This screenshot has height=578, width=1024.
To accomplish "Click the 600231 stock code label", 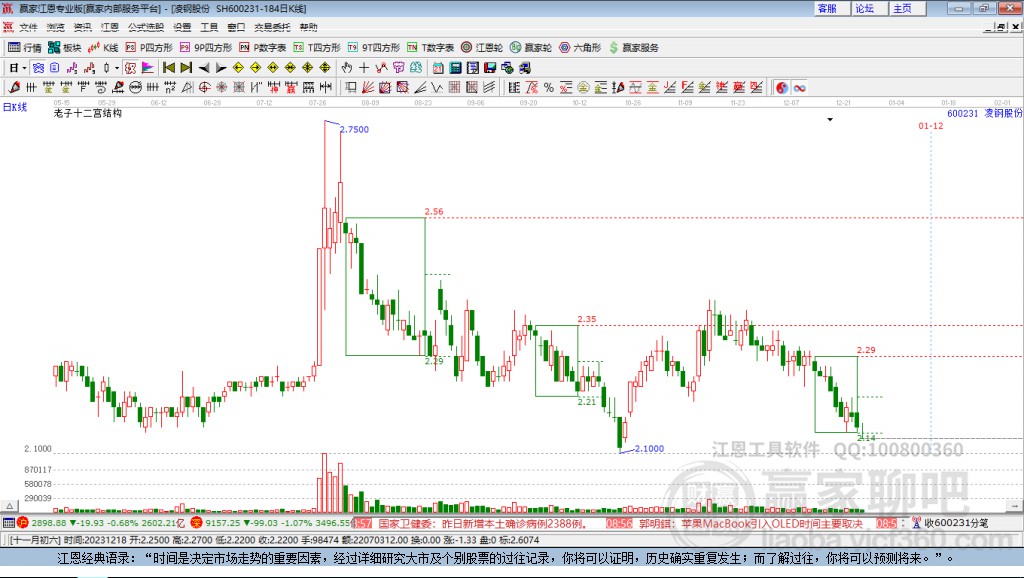I will tap(963, 113).
